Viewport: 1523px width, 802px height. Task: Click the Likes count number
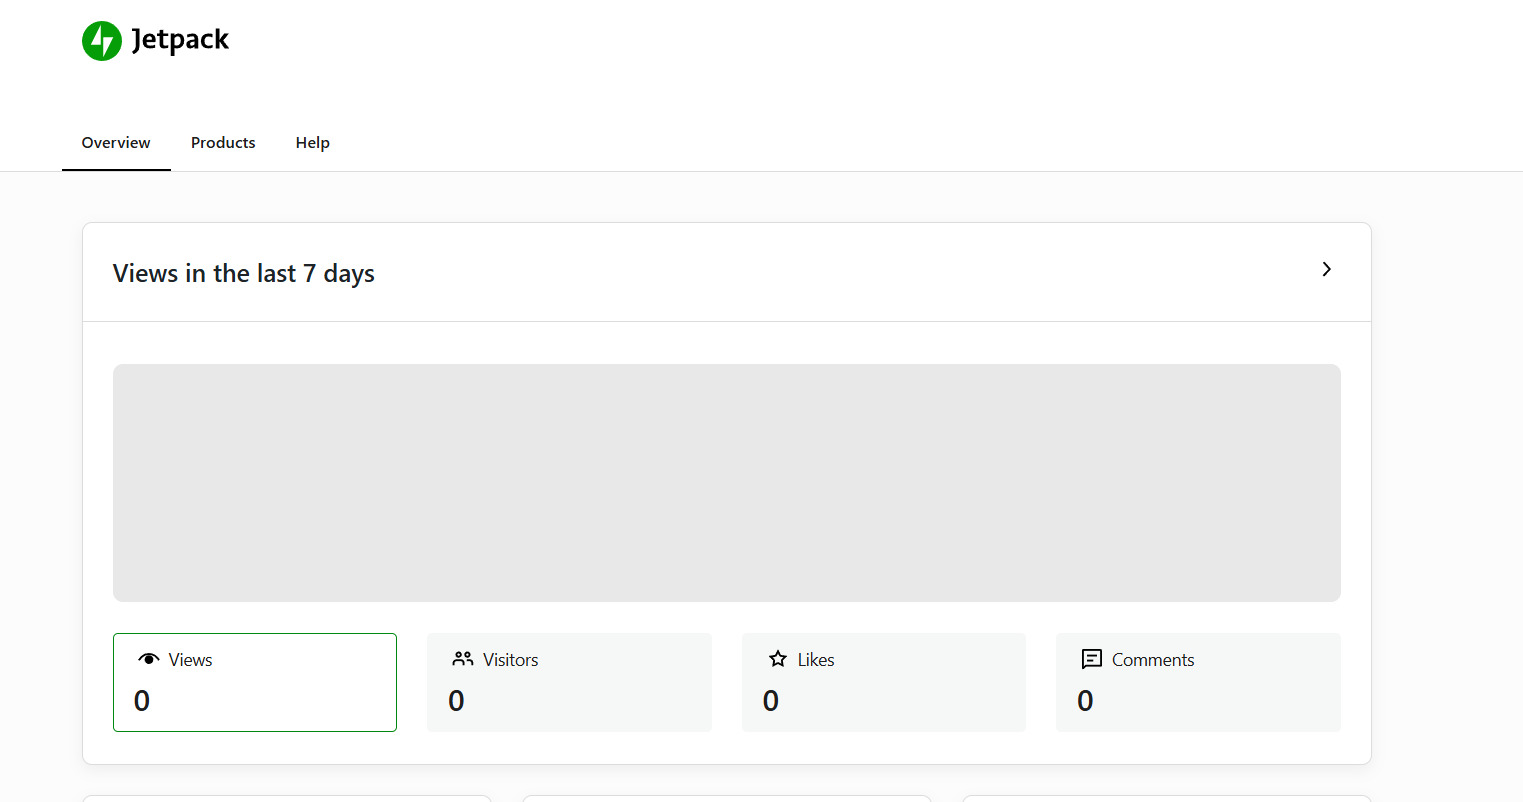pos(770,701)
